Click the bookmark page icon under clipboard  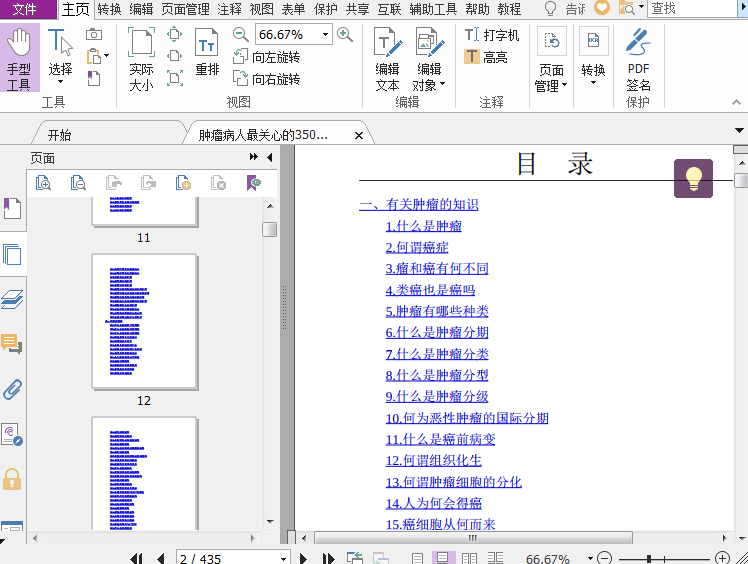click(x=94, y=78)
